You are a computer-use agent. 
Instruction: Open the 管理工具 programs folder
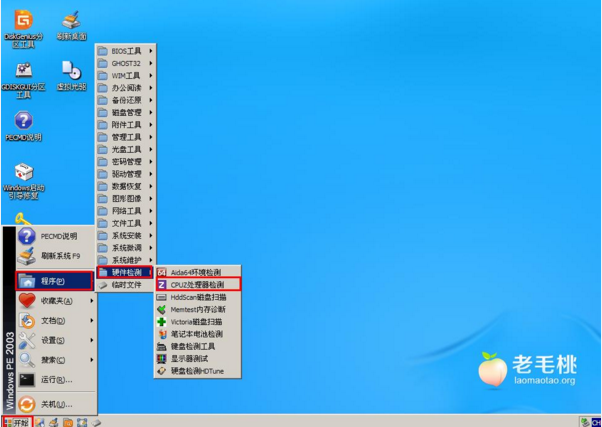point(125,137)
